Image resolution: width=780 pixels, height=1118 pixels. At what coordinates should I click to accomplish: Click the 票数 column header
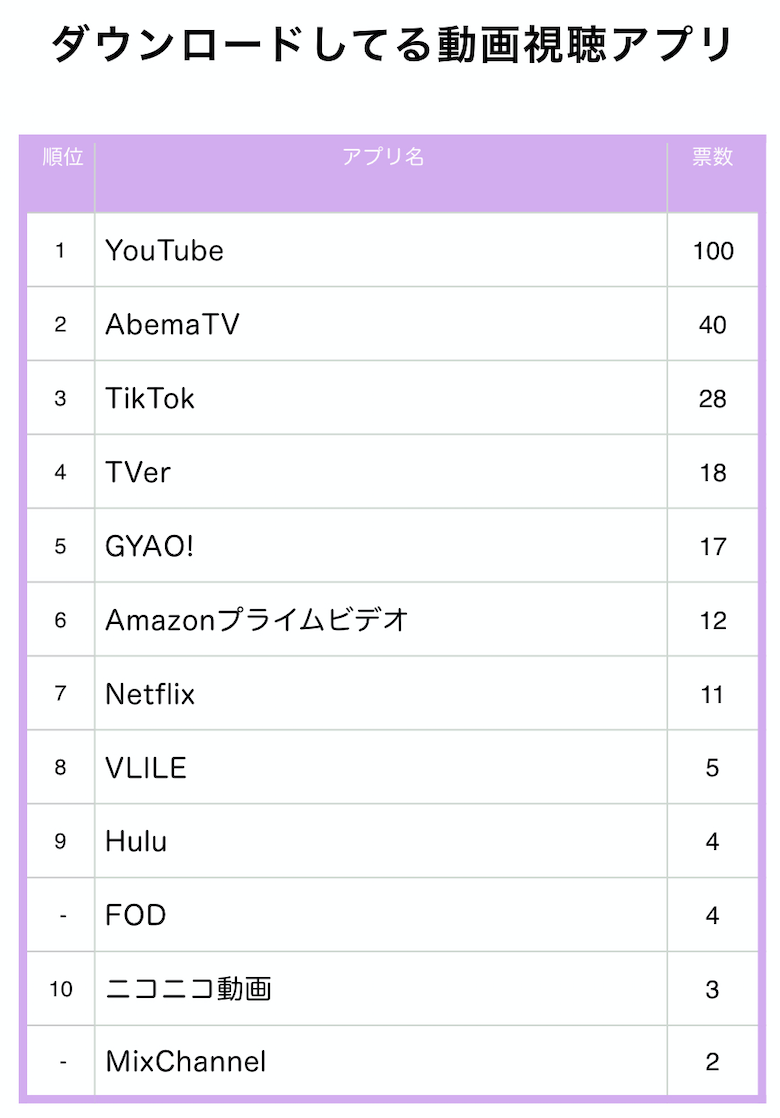[x=712, y=156]
